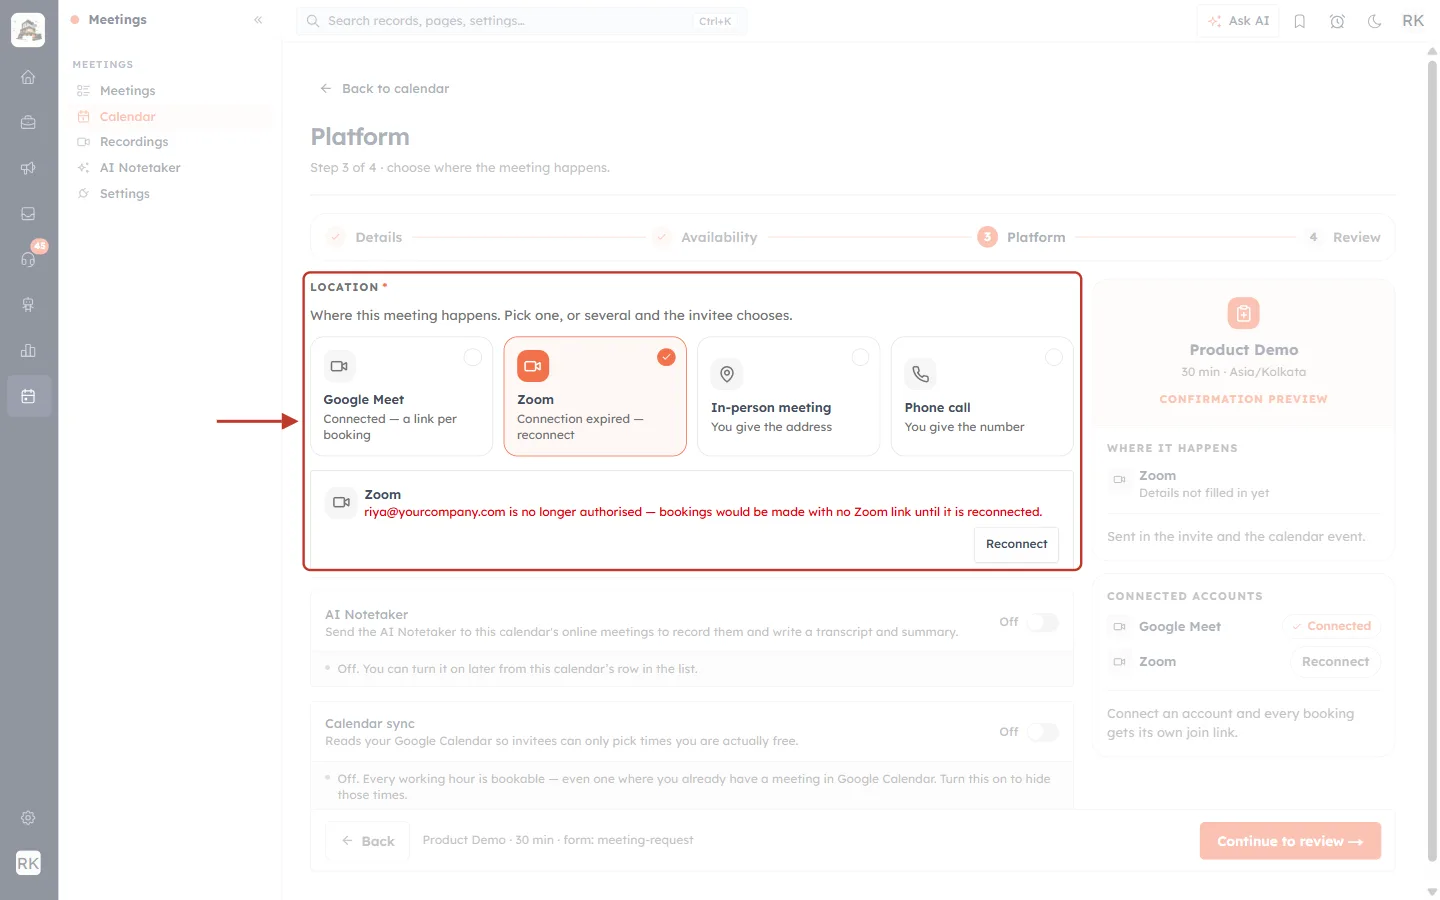Select the Google Meet location radio
The height and width of the screenshot is (900, 1440).
coord(473,357)
